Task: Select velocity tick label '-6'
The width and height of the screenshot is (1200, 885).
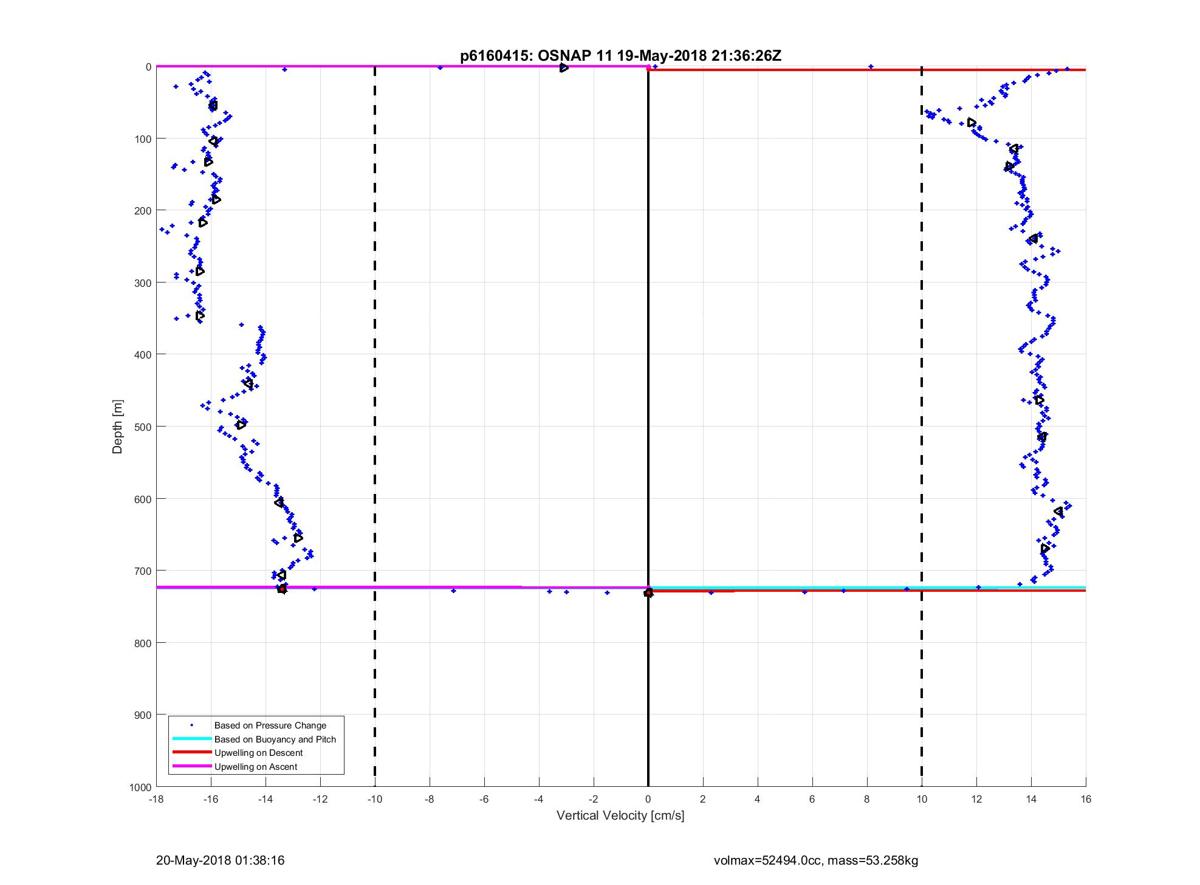Action: coord(484,799)
